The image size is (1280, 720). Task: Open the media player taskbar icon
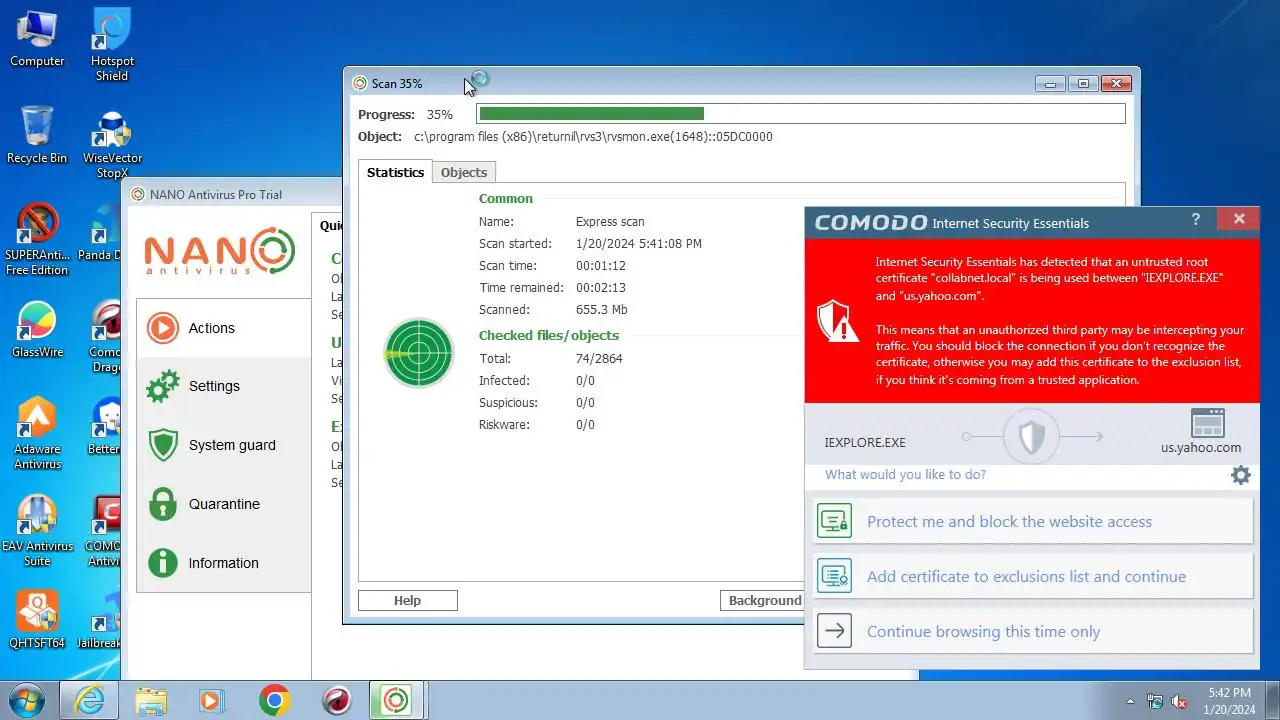tap(211, 700)
